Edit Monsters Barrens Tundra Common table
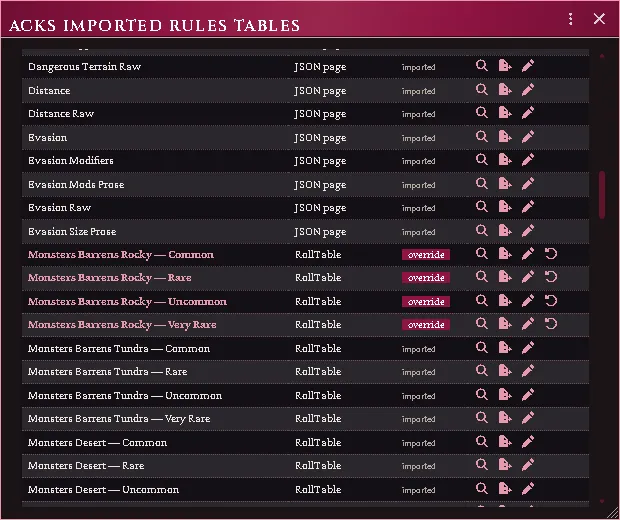 click(528, 348)
